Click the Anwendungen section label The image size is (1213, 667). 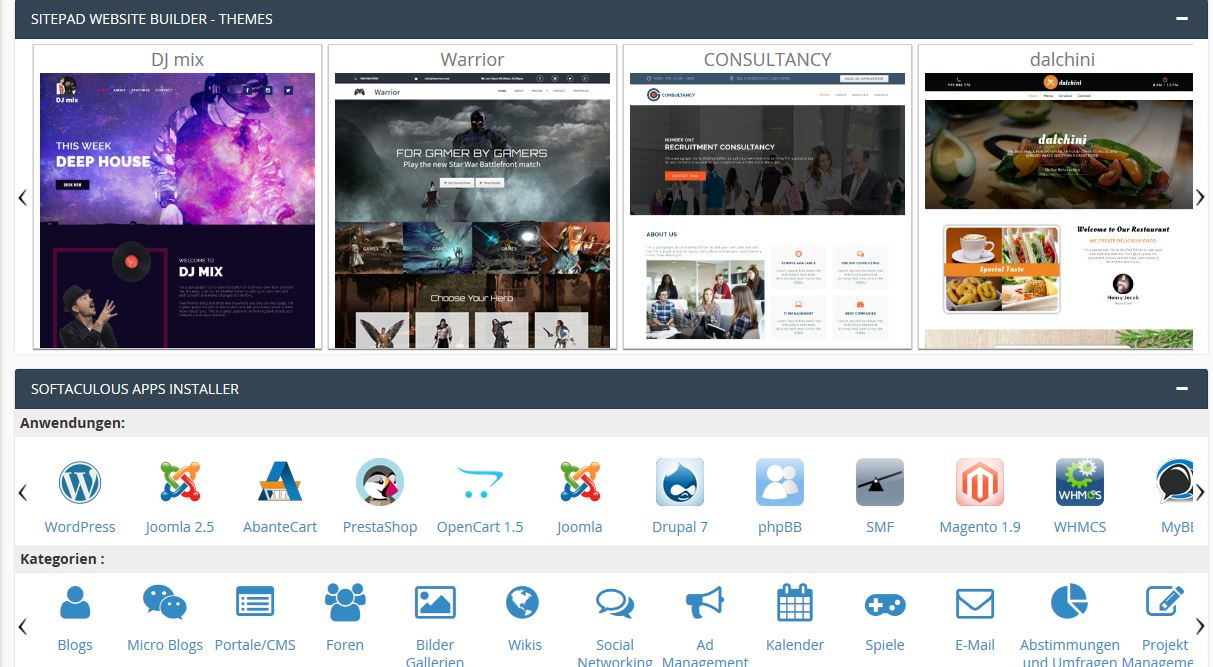pos(72,423)
